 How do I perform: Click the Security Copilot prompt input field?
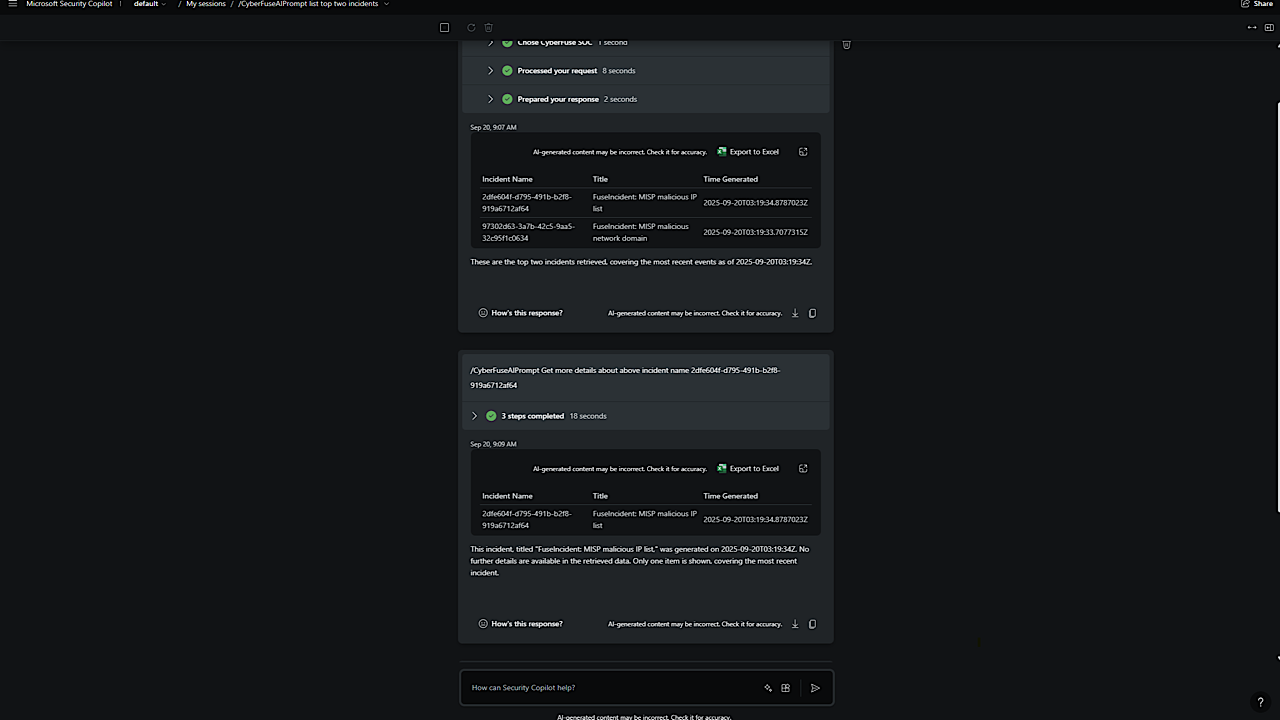coord(610,688)
